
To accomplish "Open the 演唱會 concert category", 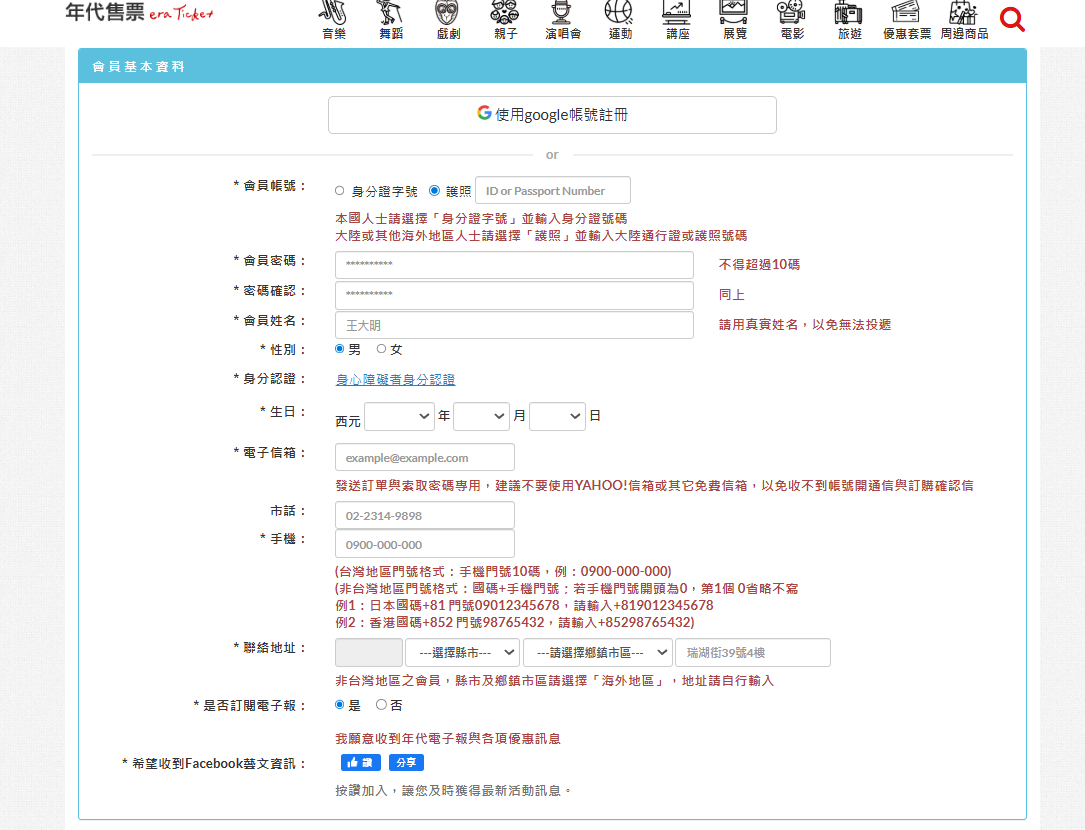I will (x=561, y=18).
